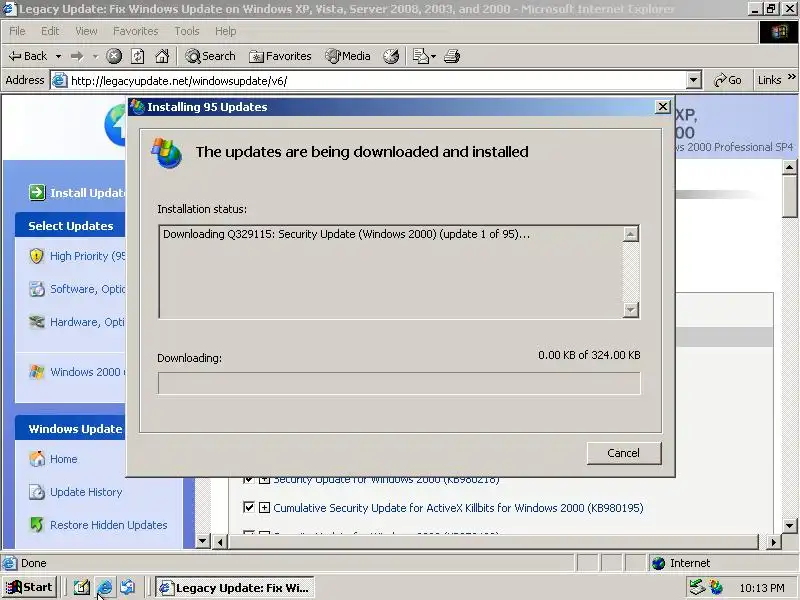
Task: Open the View menu
Action: 86,31
